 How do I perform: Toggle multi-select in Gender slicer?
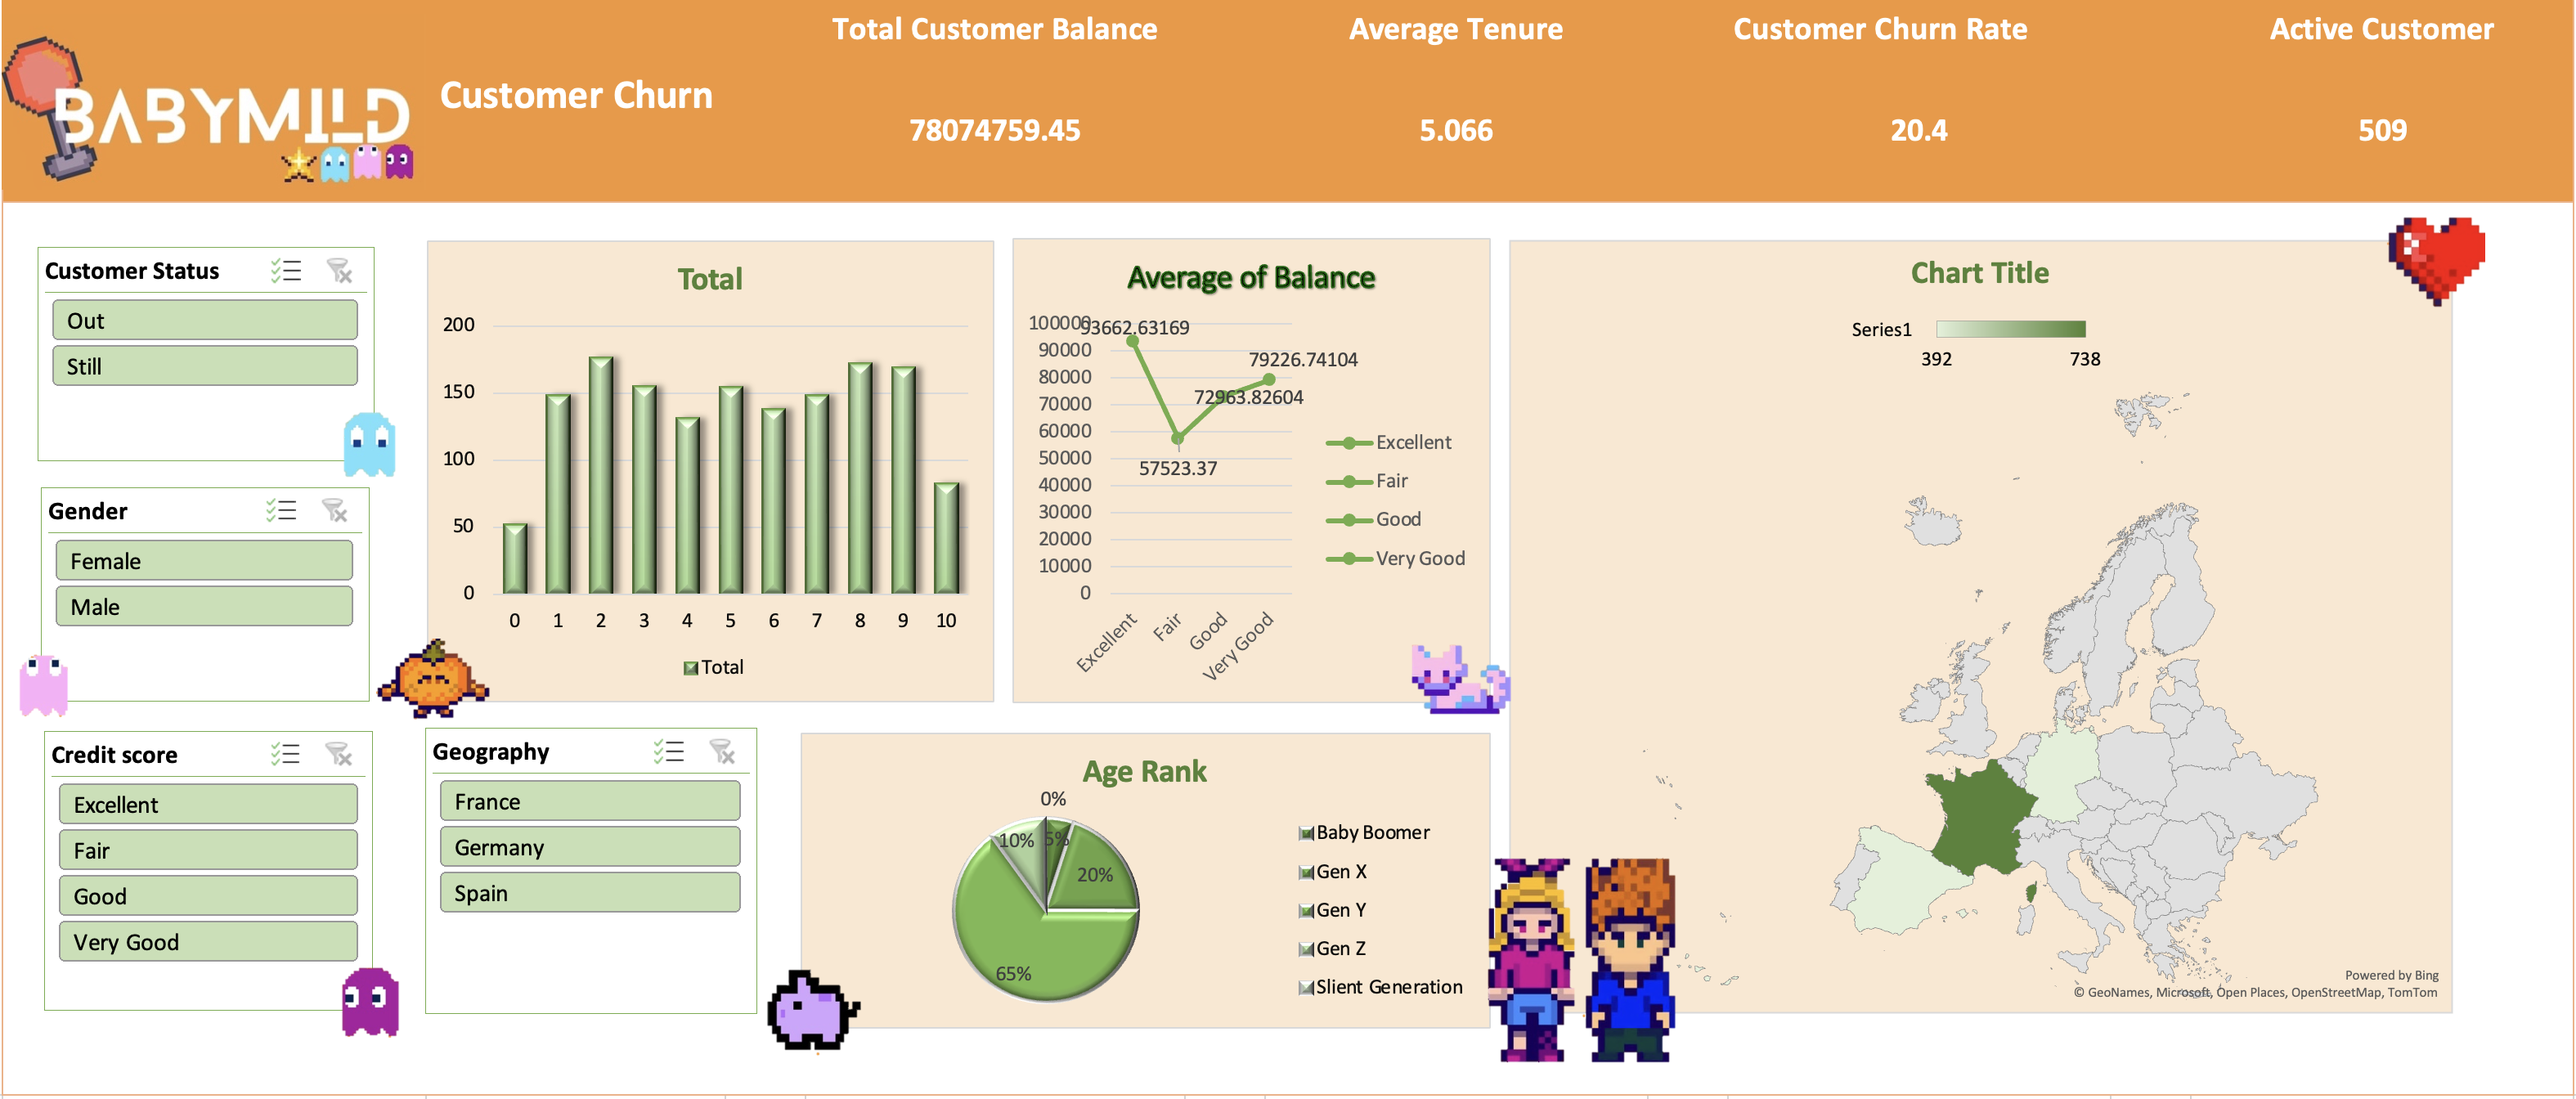(281, 511)
